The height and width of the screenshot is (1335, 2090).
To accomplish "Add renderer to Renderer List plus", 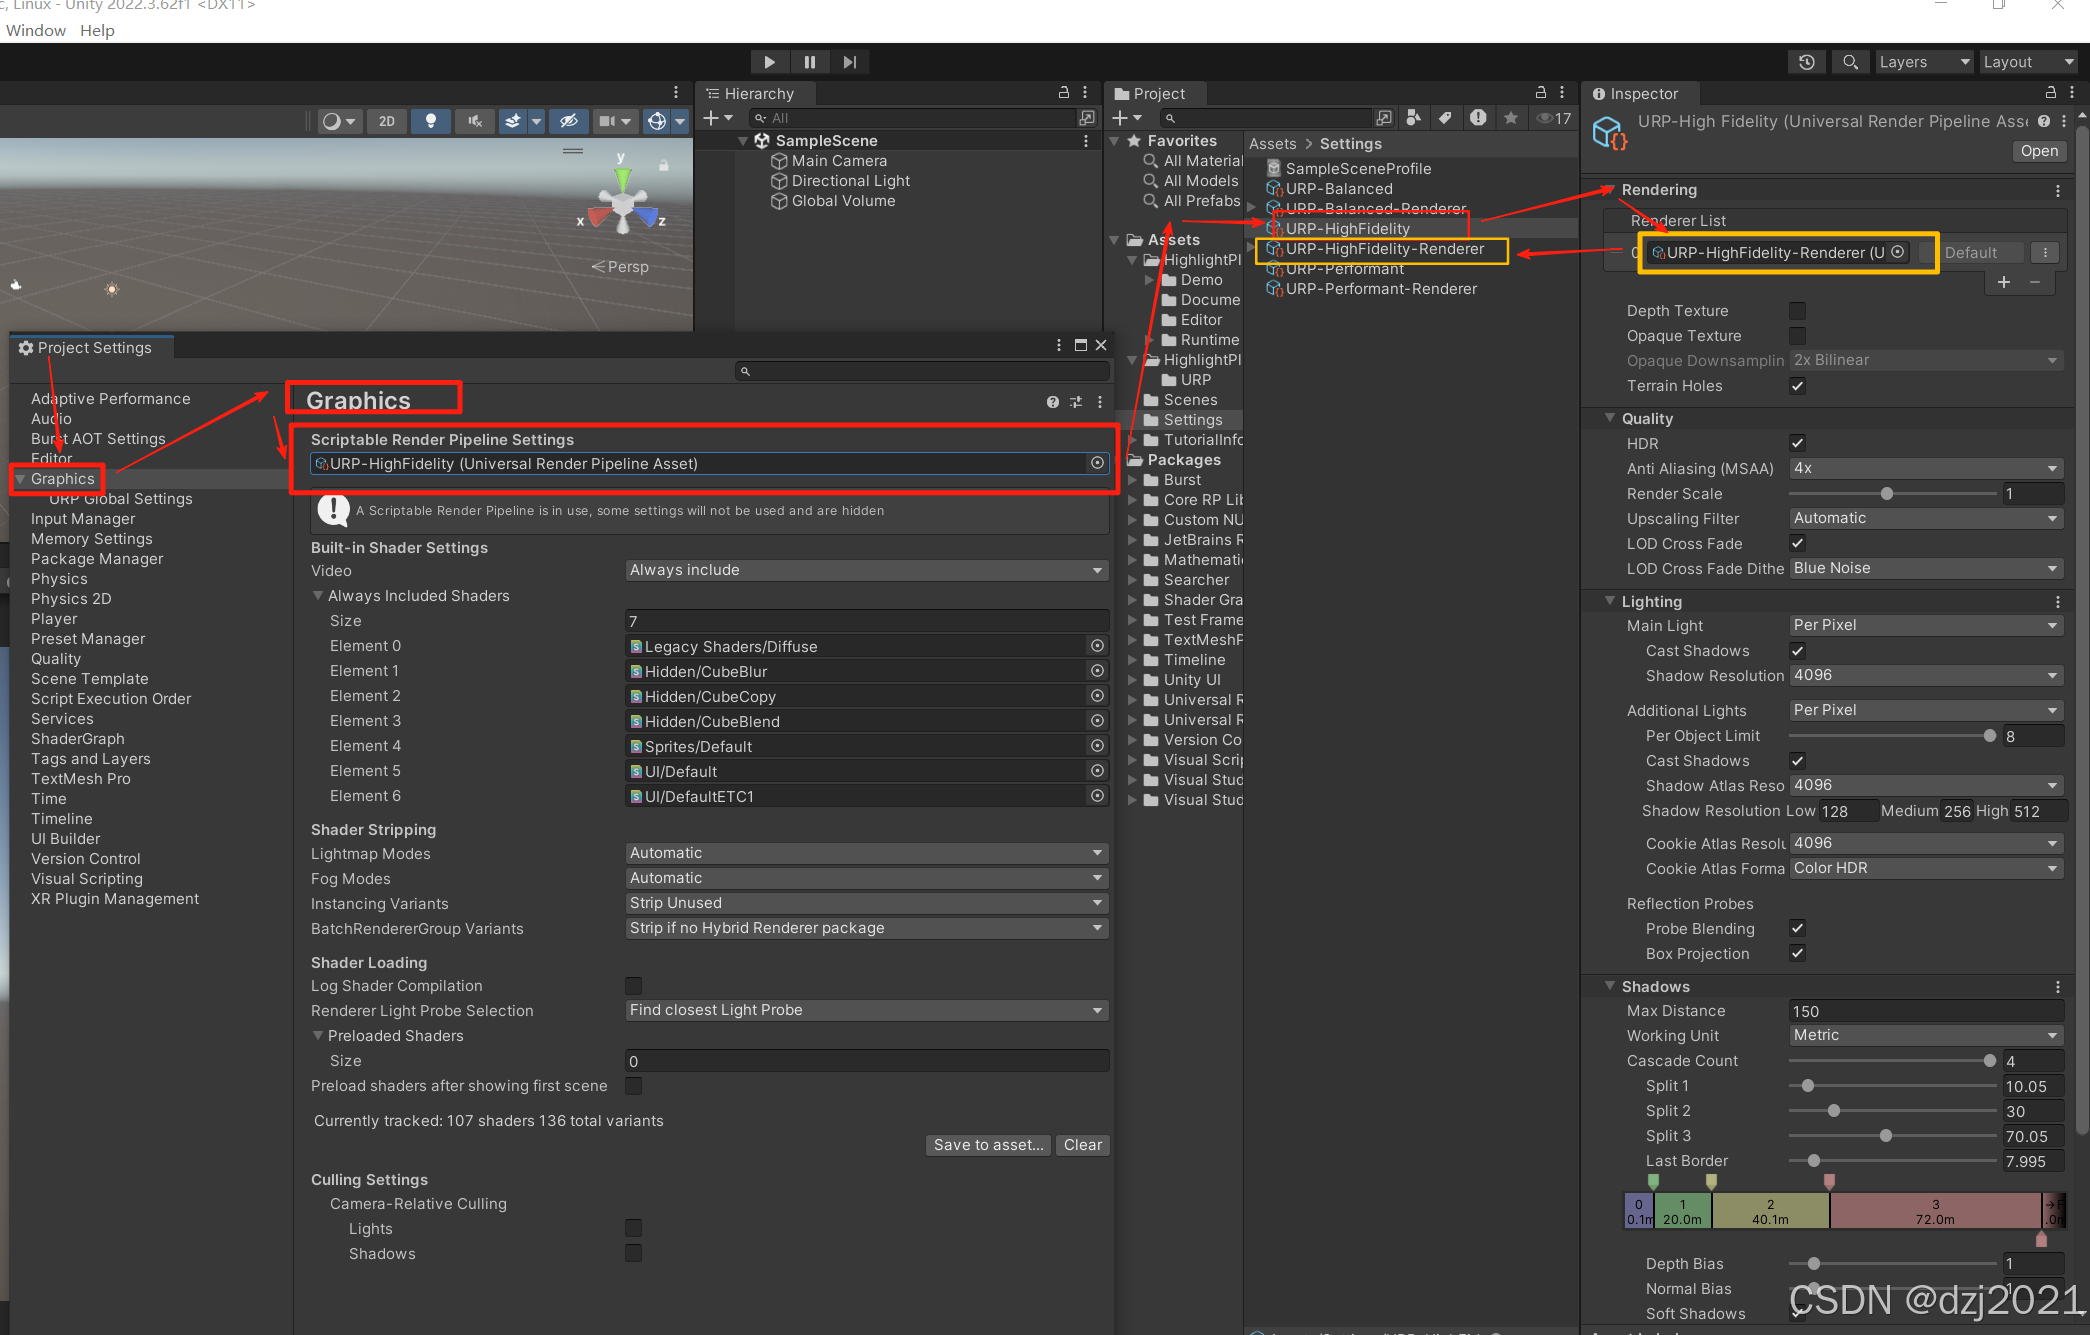I will coord(2004,282).
